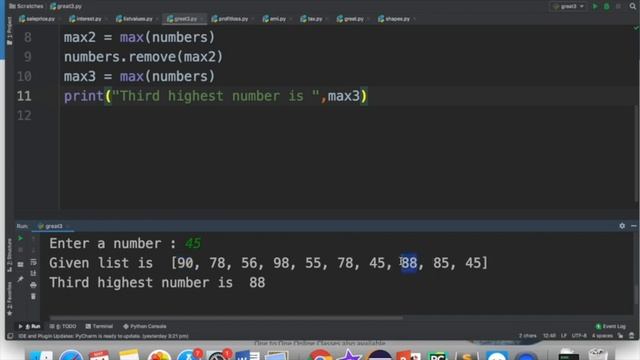This screenshot has width=640, height=360.
Task: Open the tax.py editor tab
Action: point(312,19)
